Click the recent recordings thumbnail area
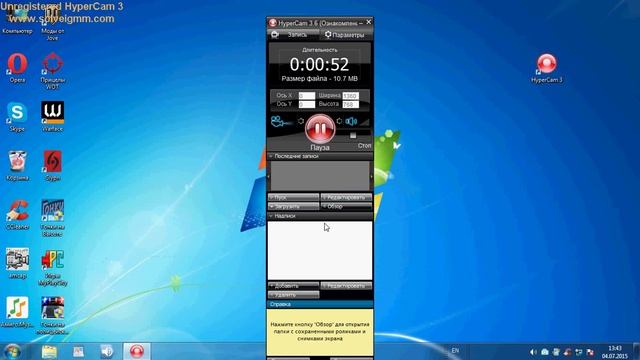 coord(320,176)
